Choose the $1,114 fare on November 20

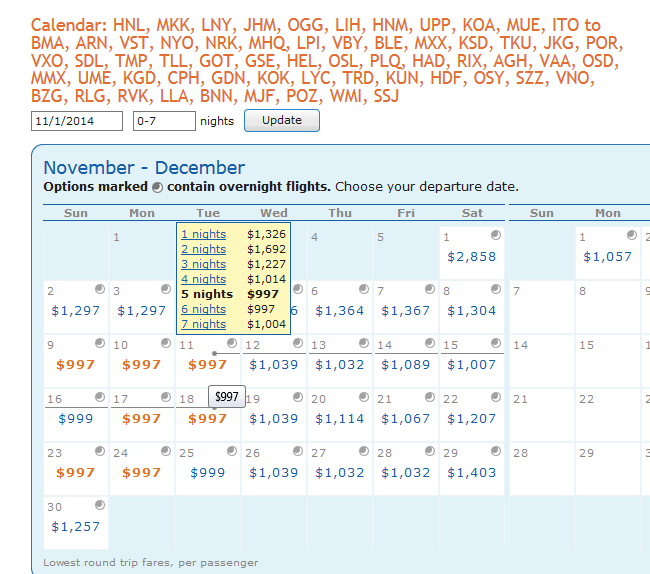point(339,419)
